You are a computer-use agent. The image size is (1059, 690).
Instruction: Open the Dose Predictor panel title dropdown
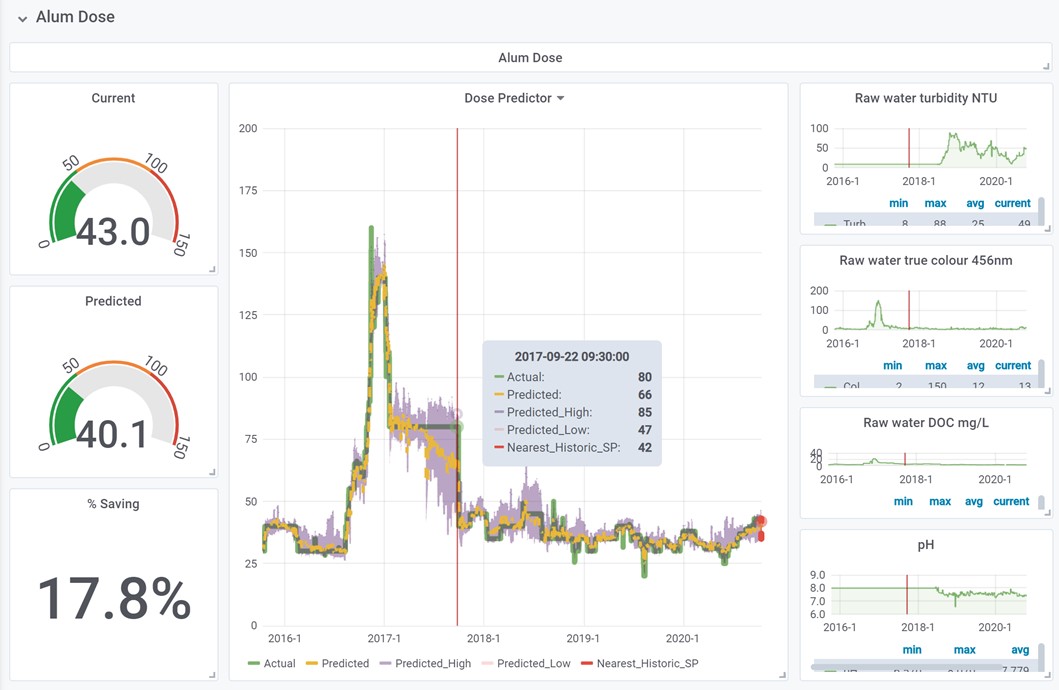coord(514,98)
